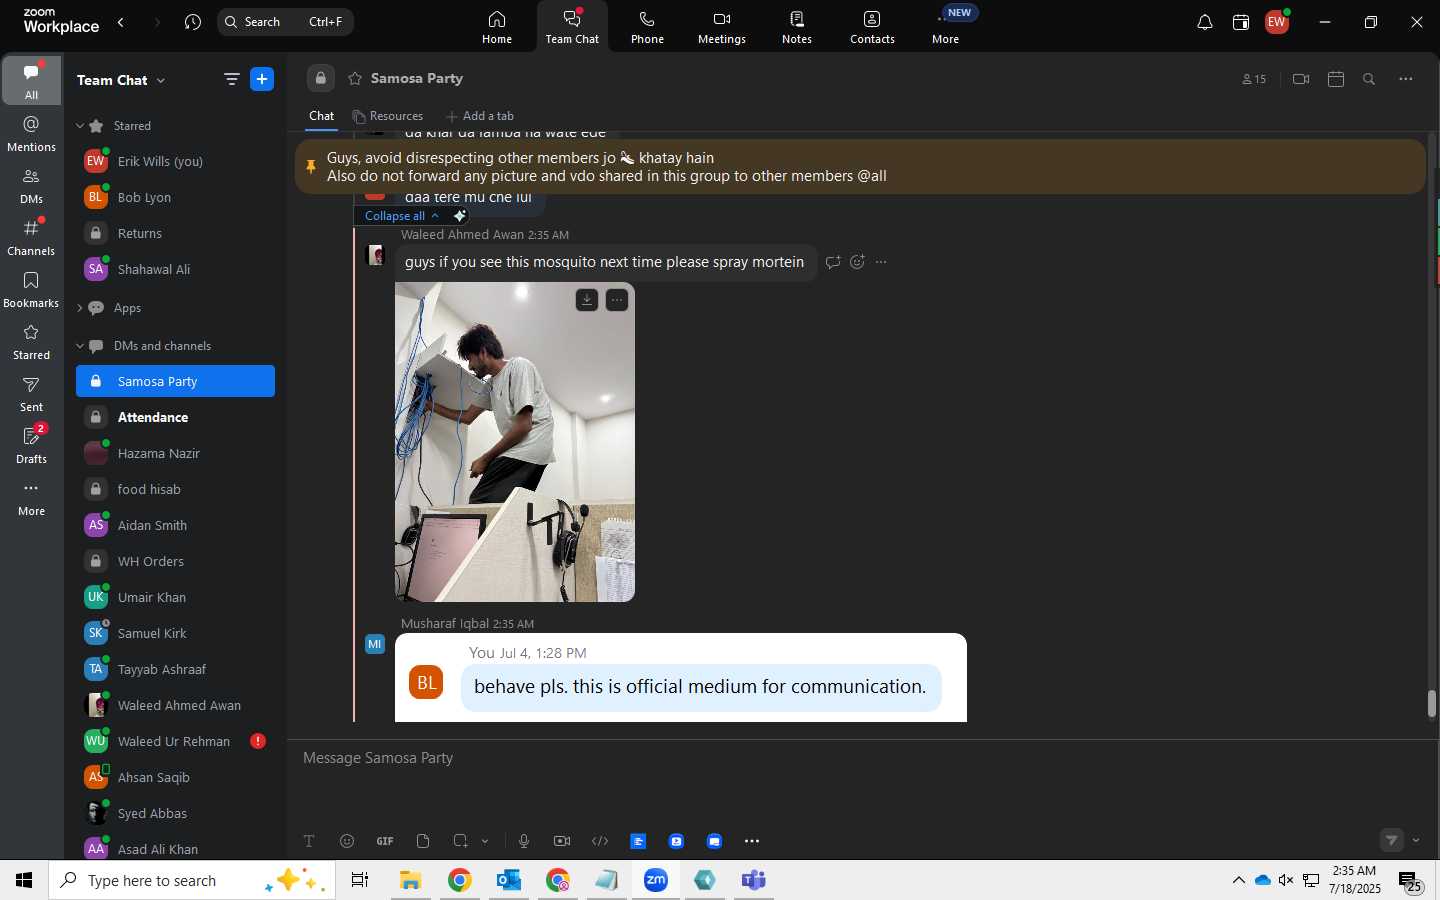Click into the Search box

pyautogui.click(x=285, y=22)
